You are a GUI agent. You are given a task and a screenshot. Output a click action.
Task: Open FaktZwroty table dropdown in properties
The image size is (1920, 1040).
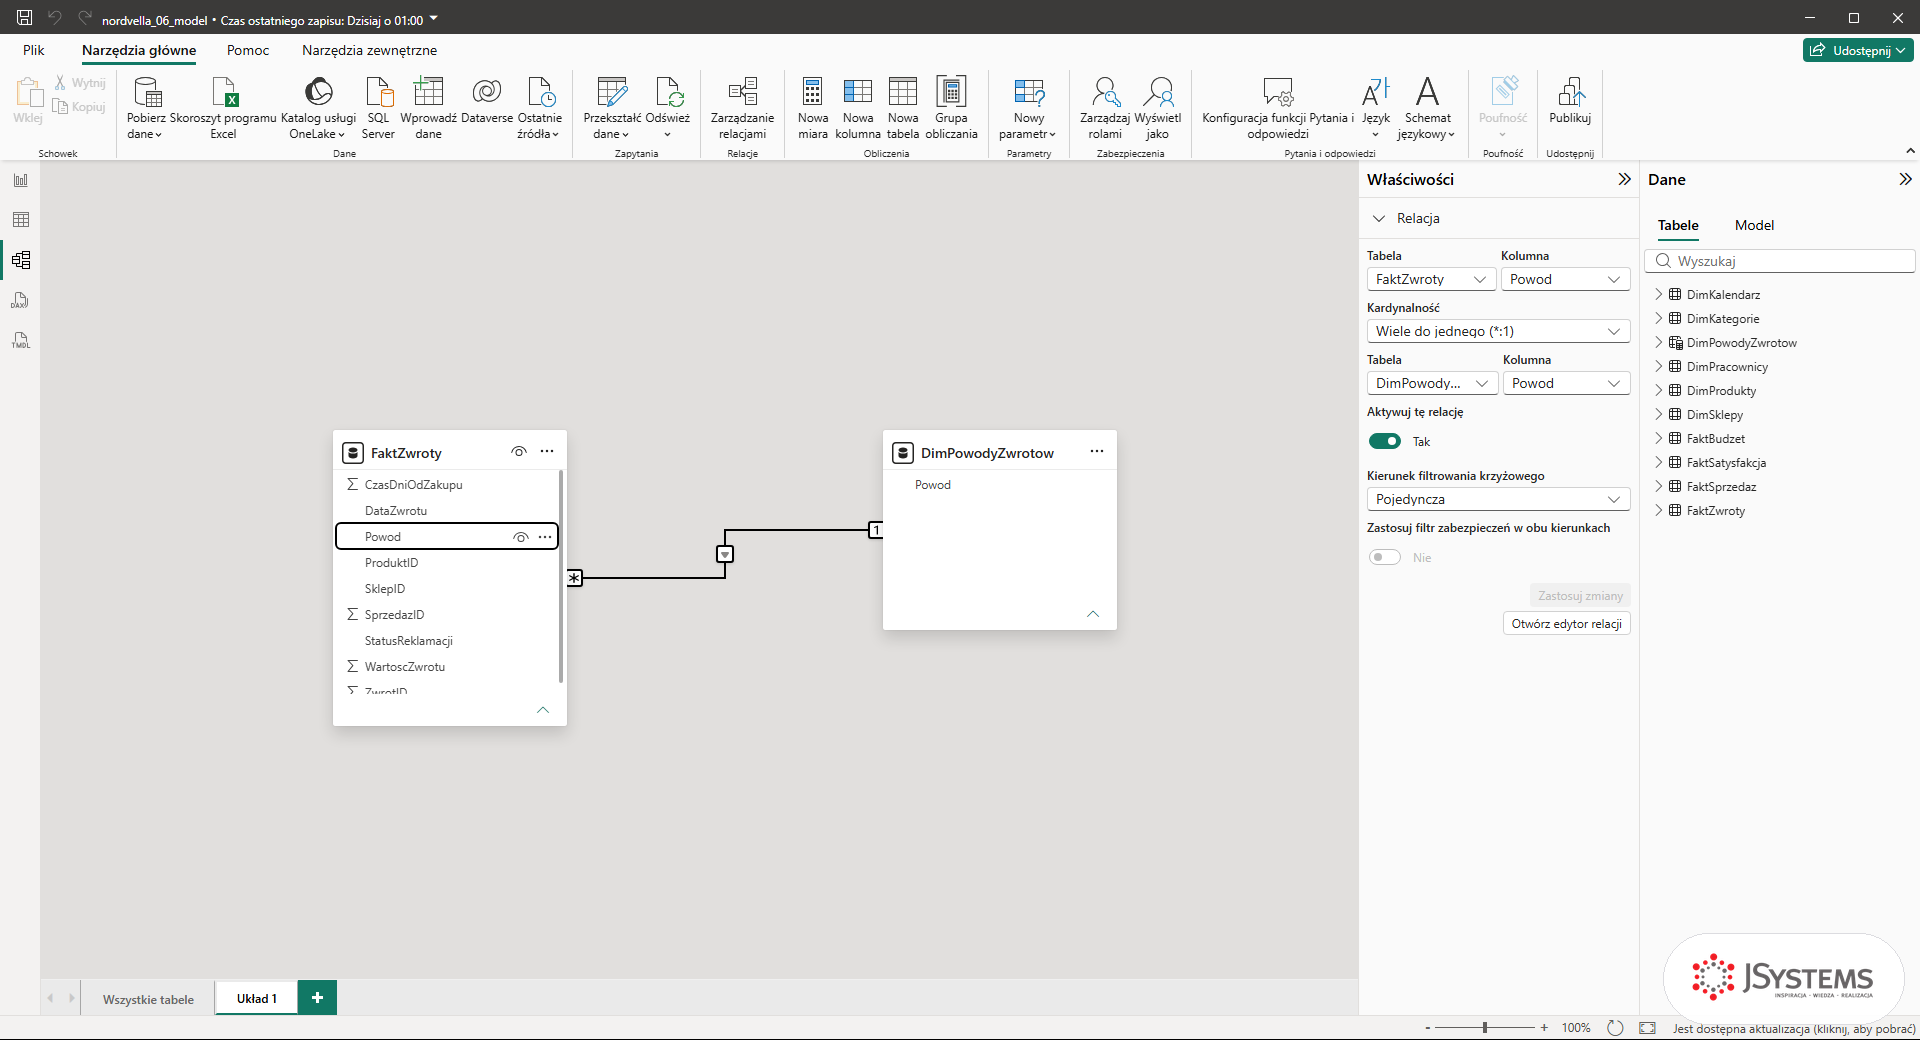click(x=1431, y=279)
